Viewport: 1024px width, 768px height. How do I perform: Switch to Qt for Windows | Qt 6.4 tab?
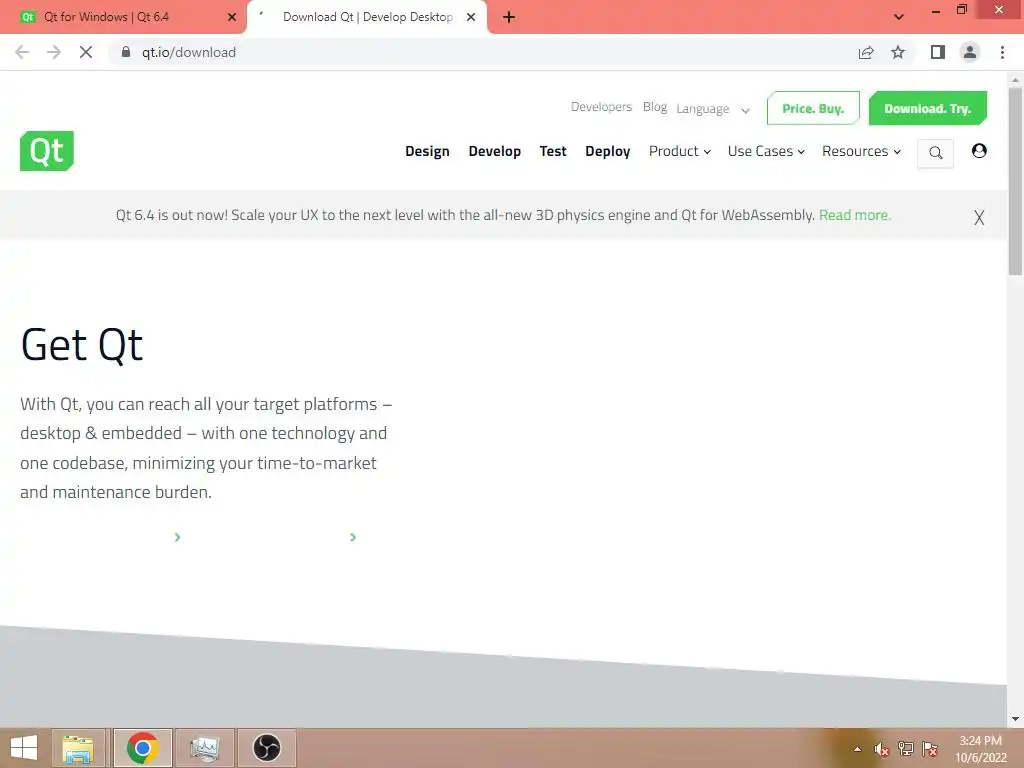click(x=121, y=17)
